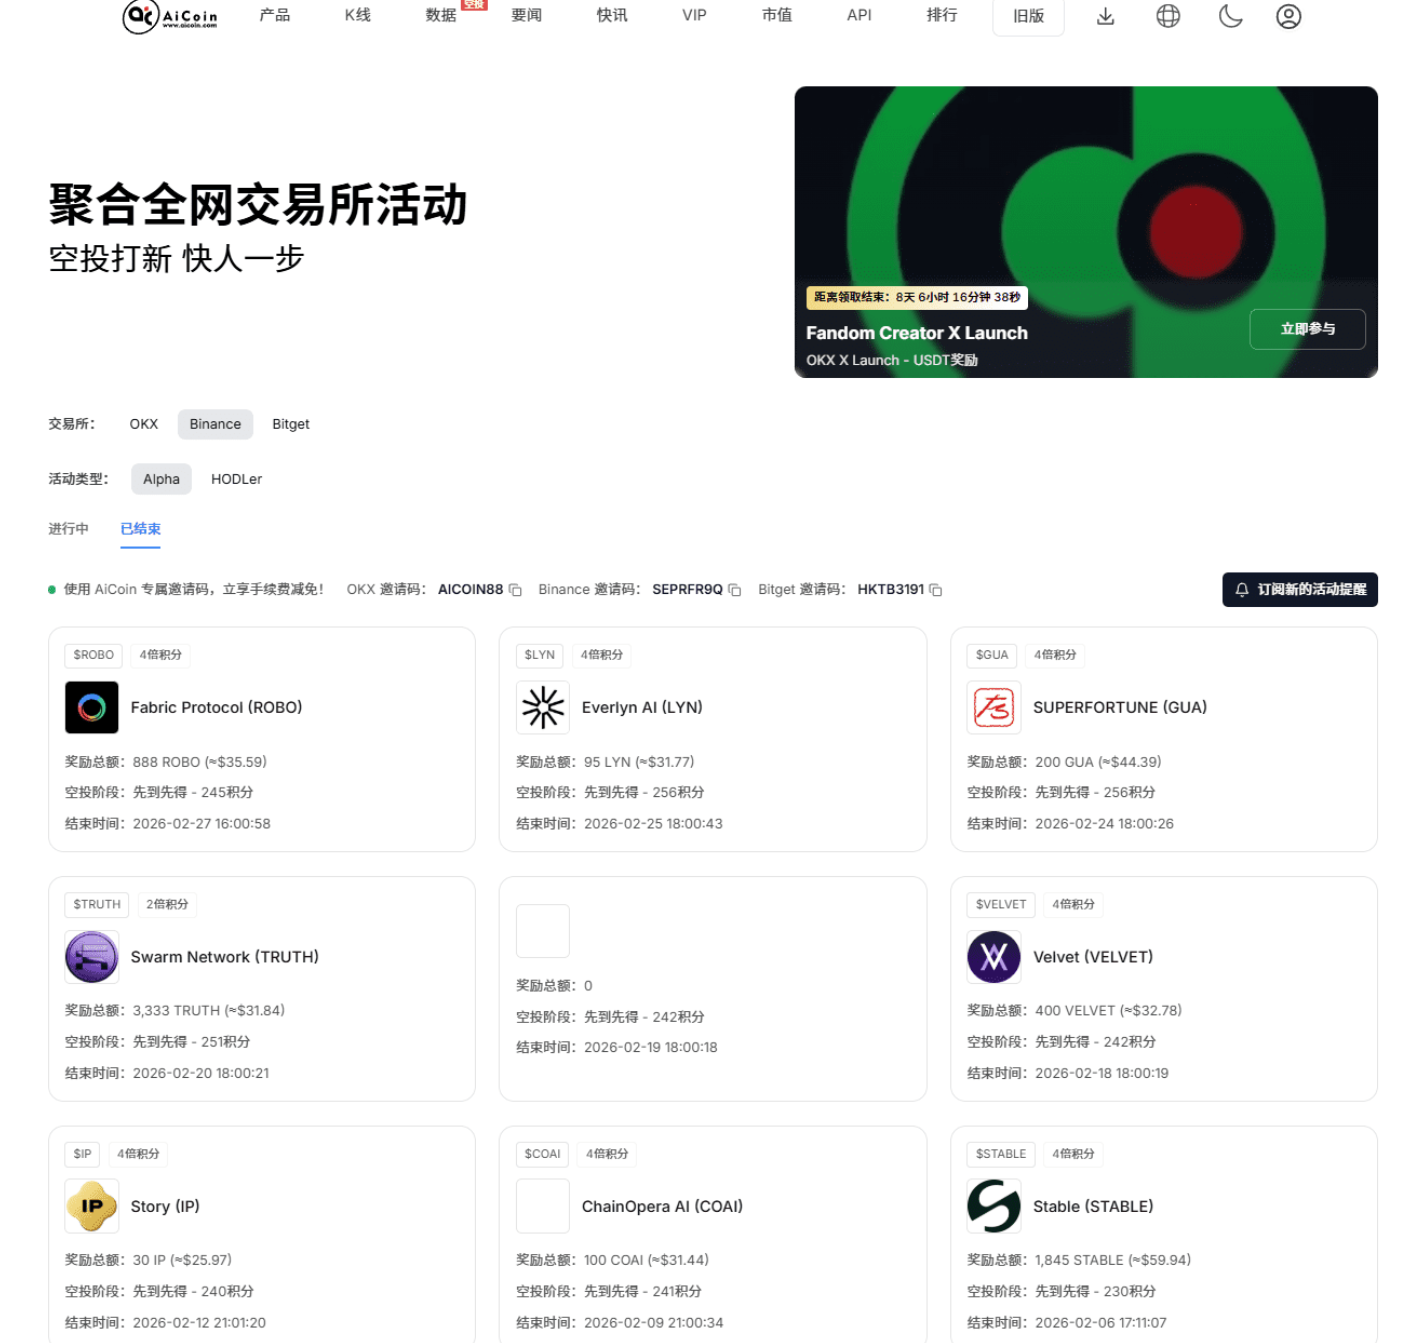Screen dimensions: 1404x1343
Task: Select the OKX exchange filter
Action: [x=143, y=424]
